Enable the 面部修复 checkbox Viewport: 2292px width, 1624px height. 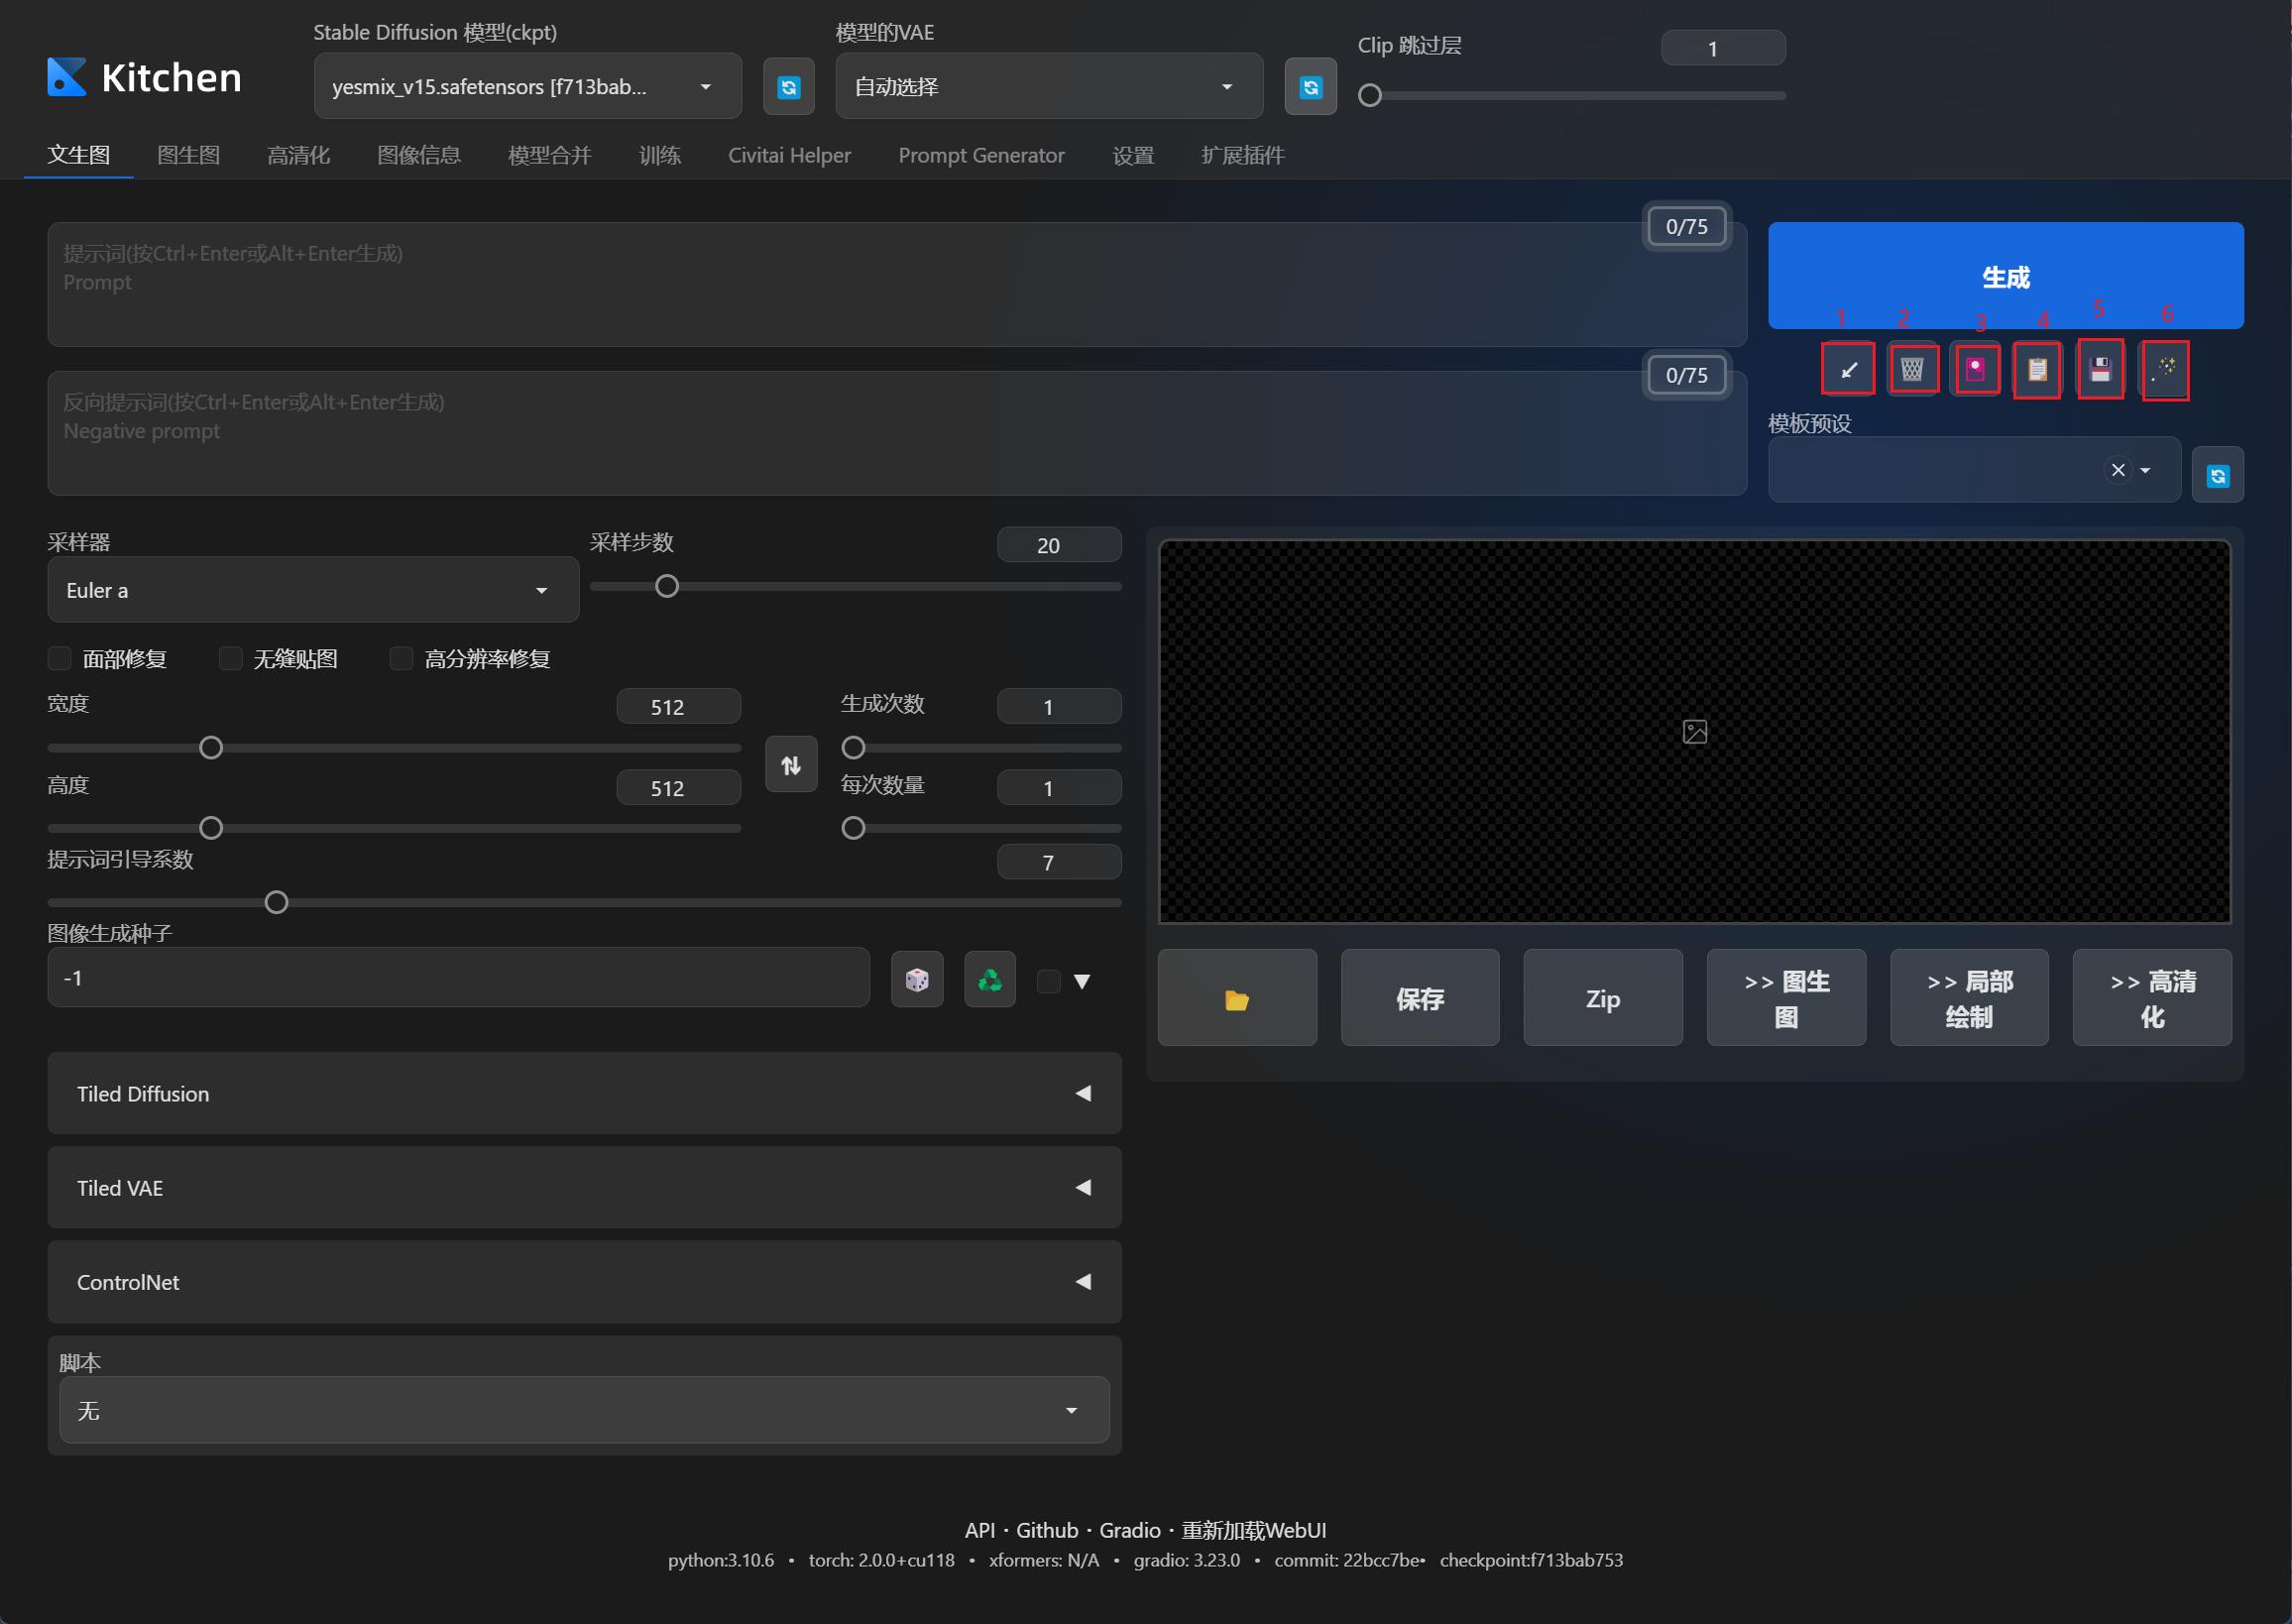tap(60, 659)
